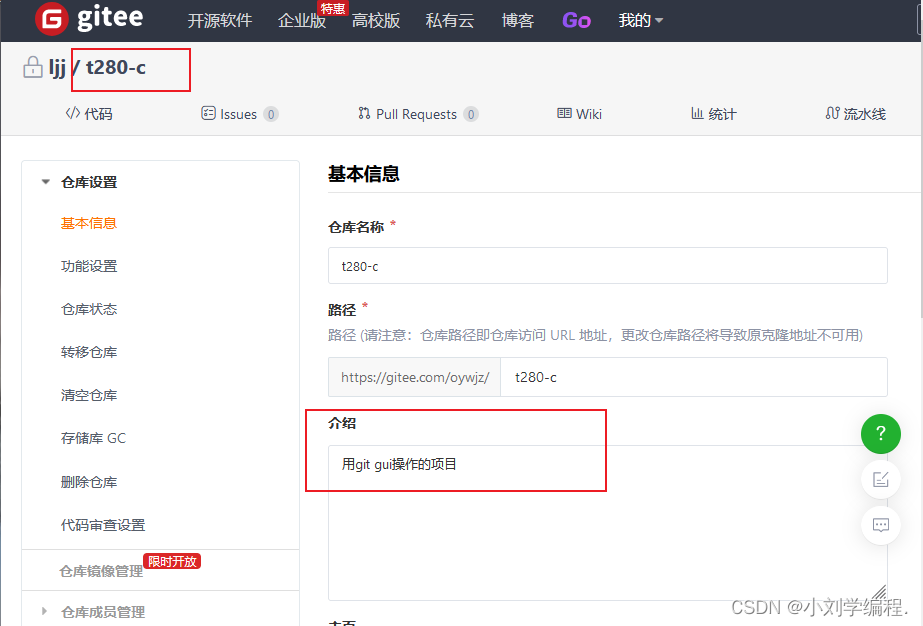Select 删除仓库 in the sidebar

[89, 482]
